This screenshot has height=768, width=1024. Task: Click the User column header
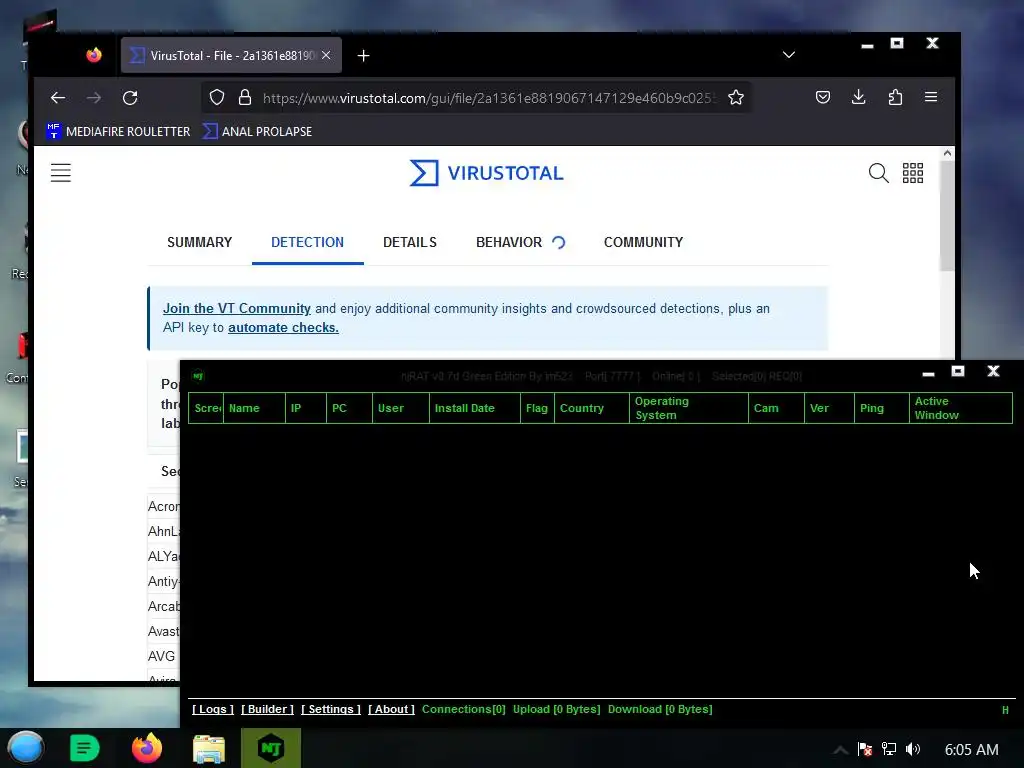coord(400,408)
